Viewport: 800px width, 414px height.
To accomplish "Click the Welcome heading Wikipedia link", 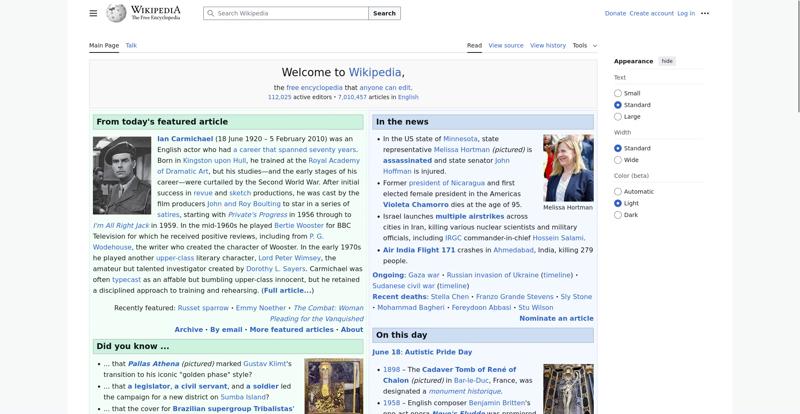I will pos(375,72).
